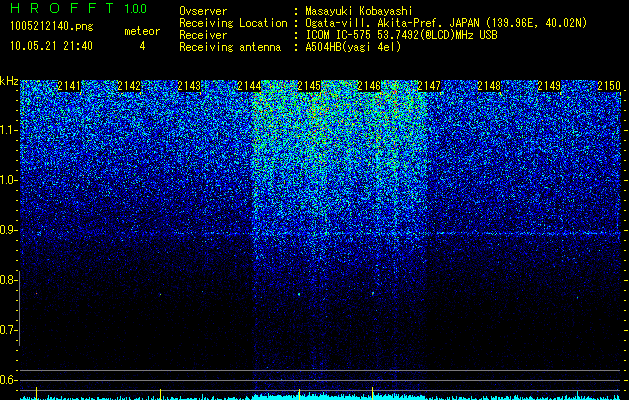Click the 2145 time label
Image resolution: width=629 pixels, height=400 pixels.
[x=309, y=86]
